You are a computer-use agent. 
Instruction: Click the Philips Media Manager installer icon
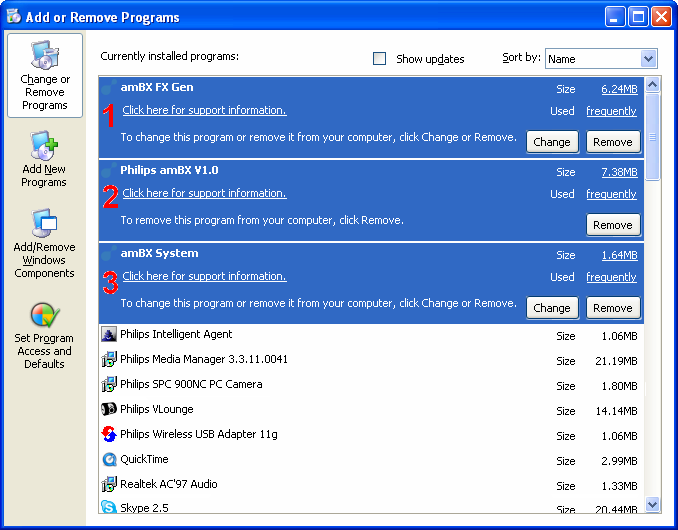(x=109, y=359)
